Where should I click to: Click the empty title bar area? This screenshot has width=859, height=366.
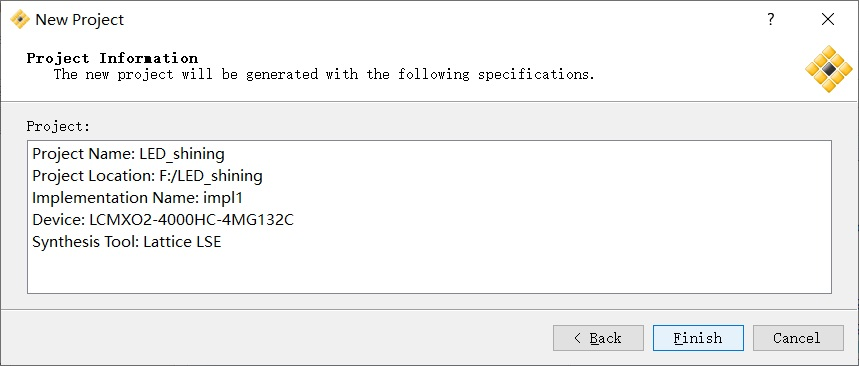(x=438, y=20)
